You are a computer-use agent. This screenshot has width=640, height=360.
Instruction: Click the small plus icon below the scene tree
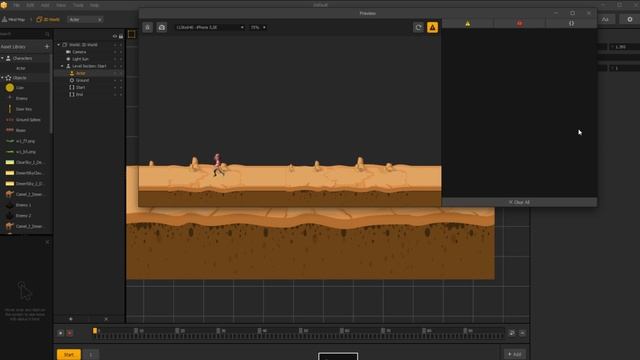71,319
